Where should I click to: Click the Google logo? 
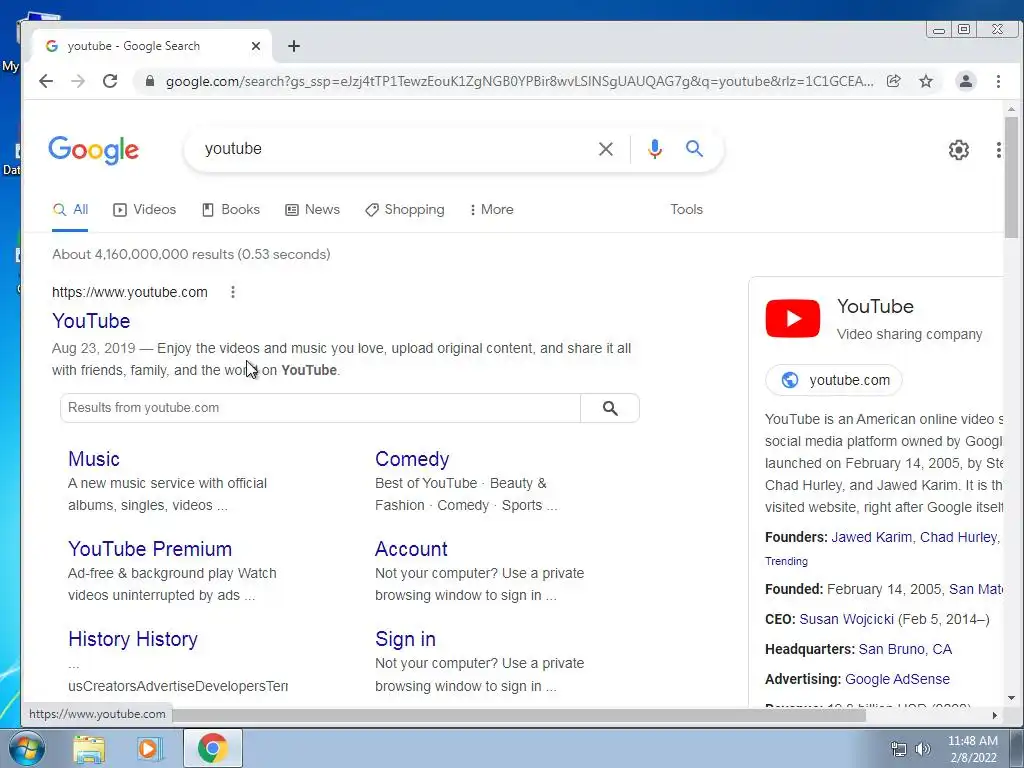(x=93, y=150)
